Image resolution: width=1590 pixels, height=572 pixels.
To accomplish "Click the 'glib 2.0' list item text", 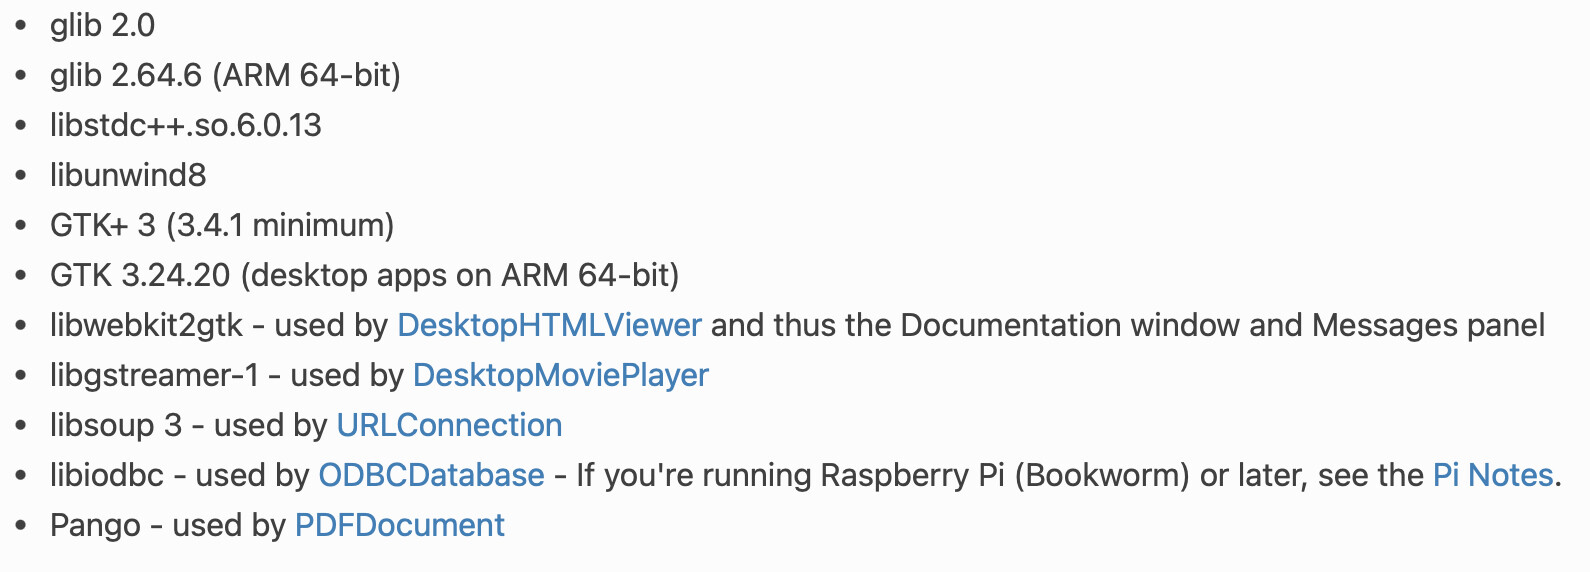I will [102, 25].
